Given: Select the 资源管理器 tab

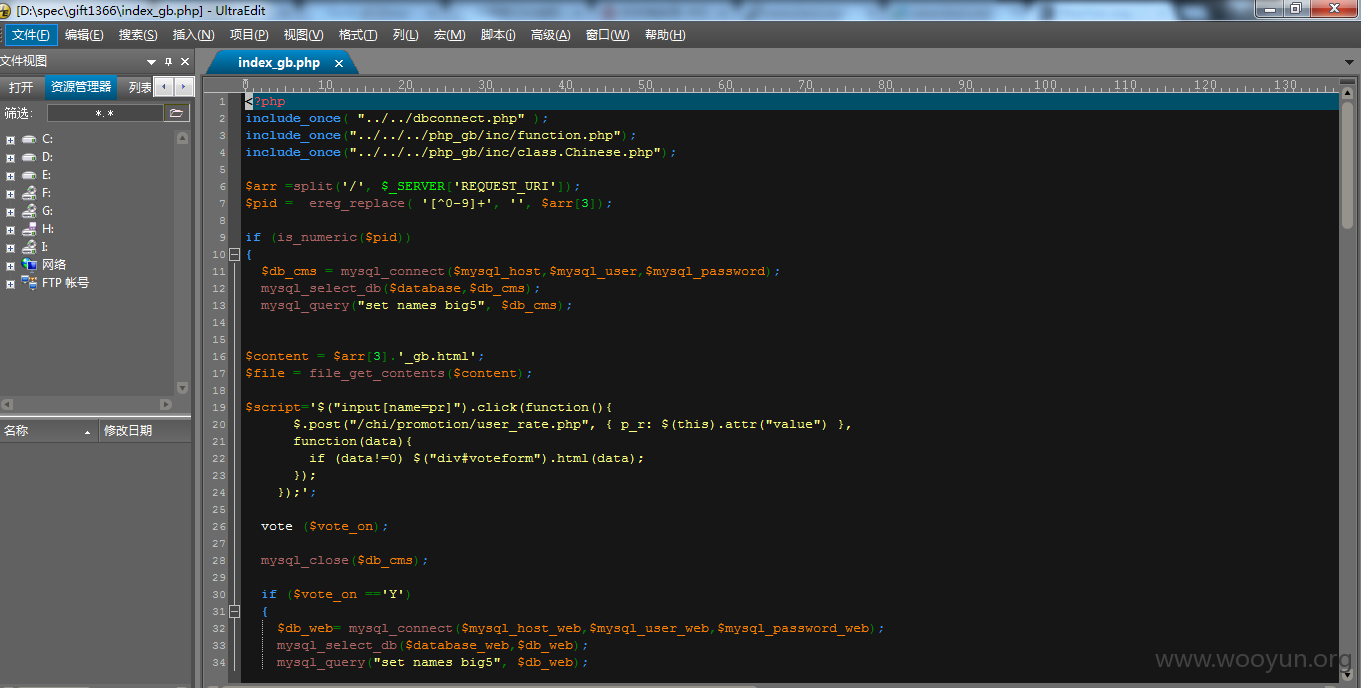Looking at the screenshot, I should tap(81, 87).
